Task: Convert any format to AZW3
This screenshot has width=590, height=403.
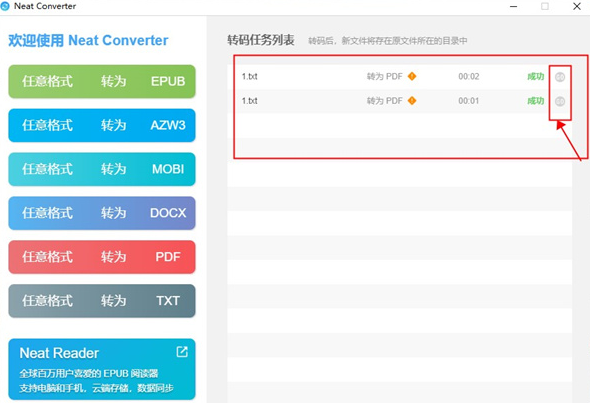Action: tap(102, 125)
